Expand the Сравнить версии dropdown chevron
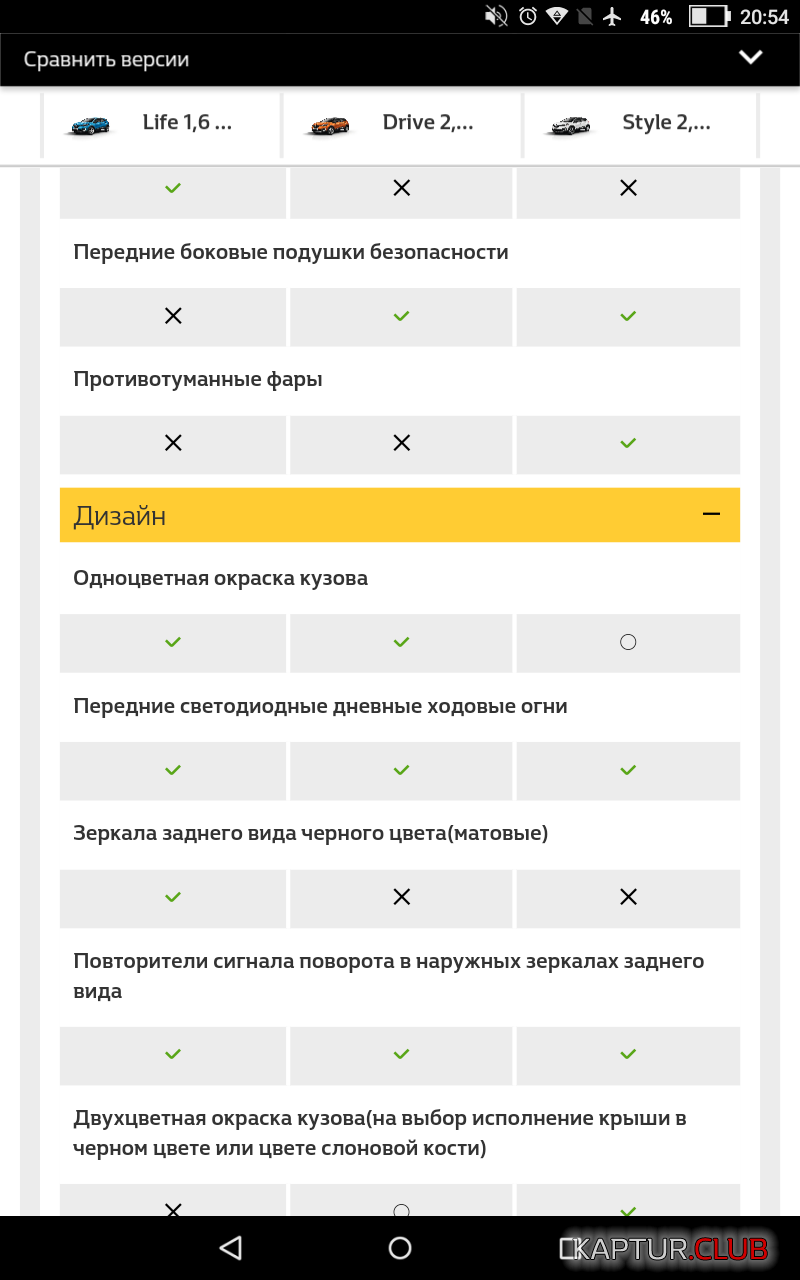Image resolution: width=800 pixels, height=1280 pixels. pyautogui.click(x=750, y=58)
